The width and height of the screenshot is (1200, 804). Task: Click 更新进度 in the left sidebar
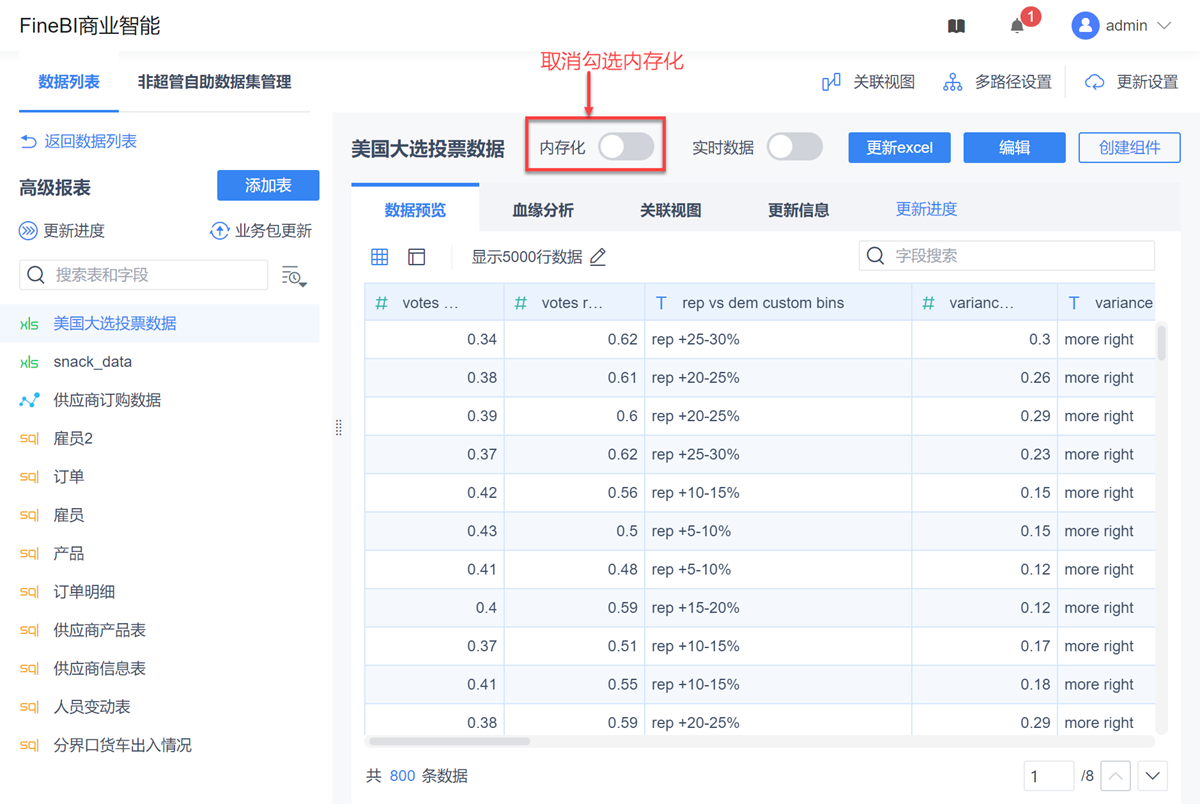point(62,231)
